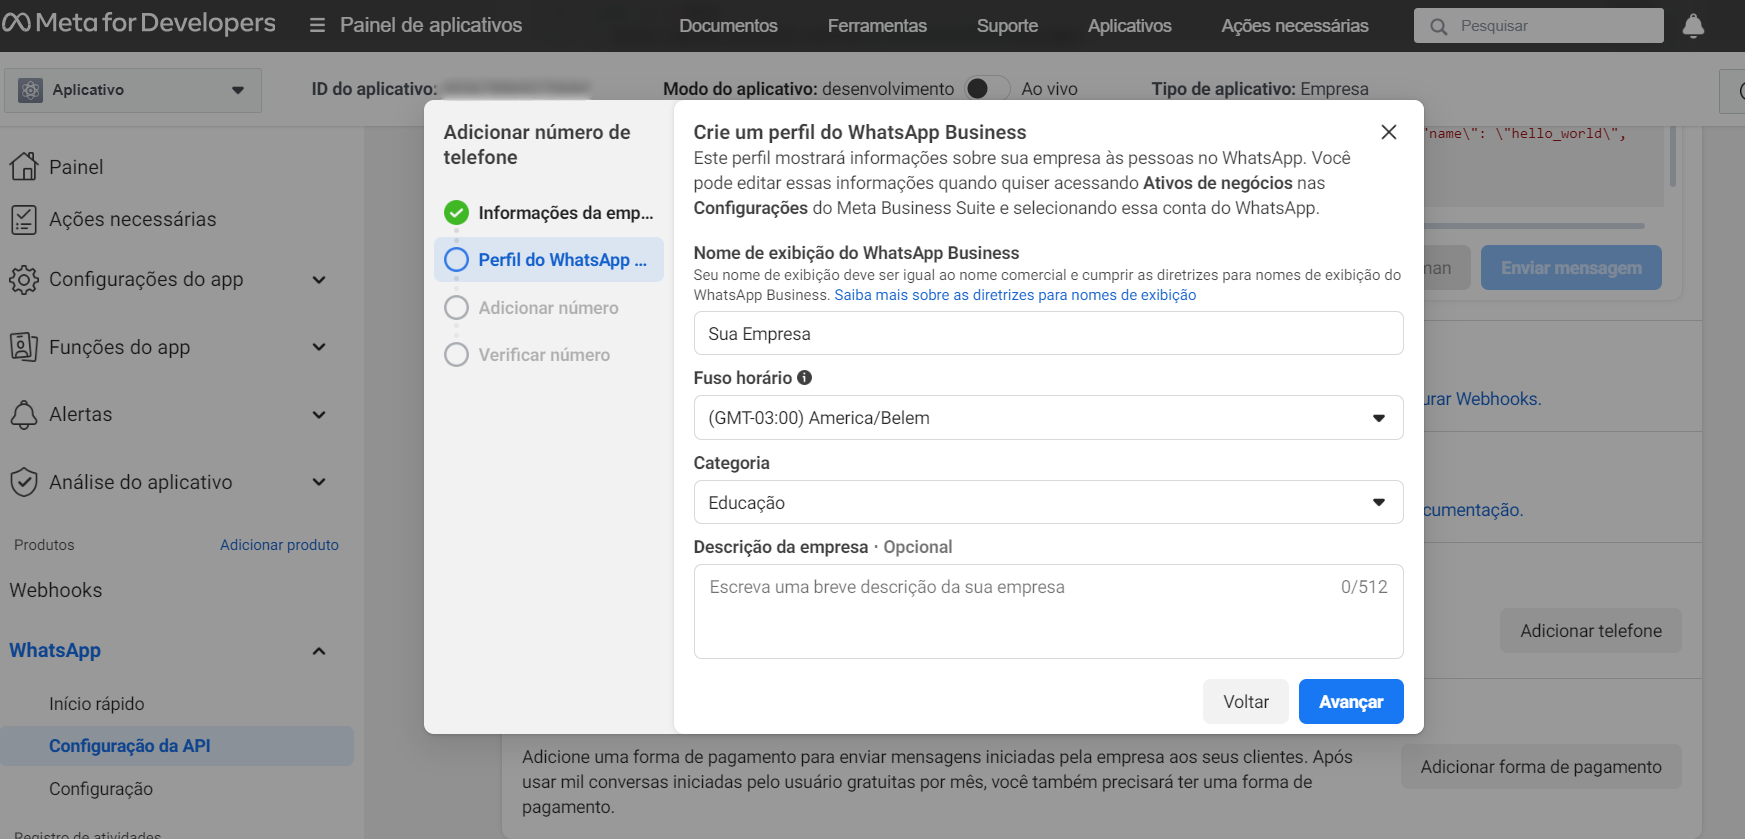Toggle the app mode switch to Ao vivo
1745x839 pixels.
click(987, 89)
